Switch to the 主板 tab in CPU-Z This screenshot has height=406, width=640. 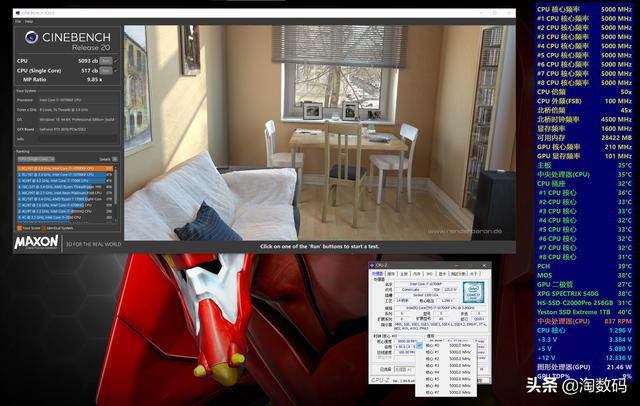[x=404, y=273]
